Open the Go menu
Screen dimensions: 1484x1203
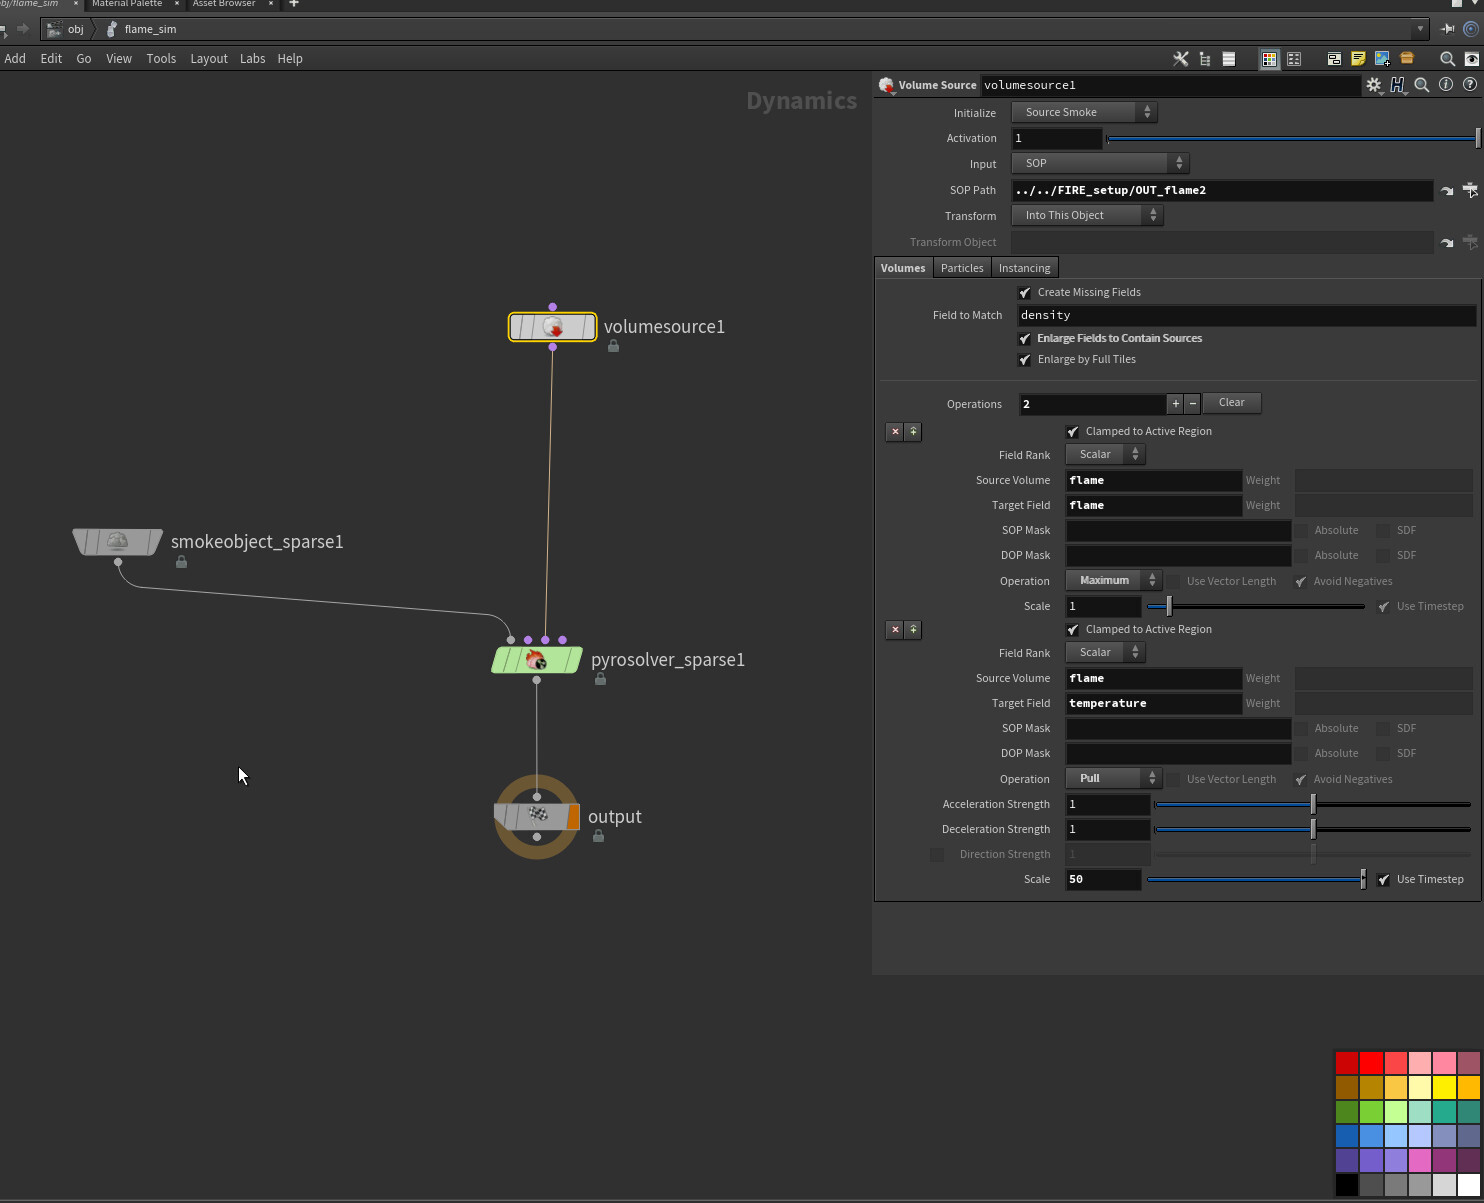click(x=84, y=59)
